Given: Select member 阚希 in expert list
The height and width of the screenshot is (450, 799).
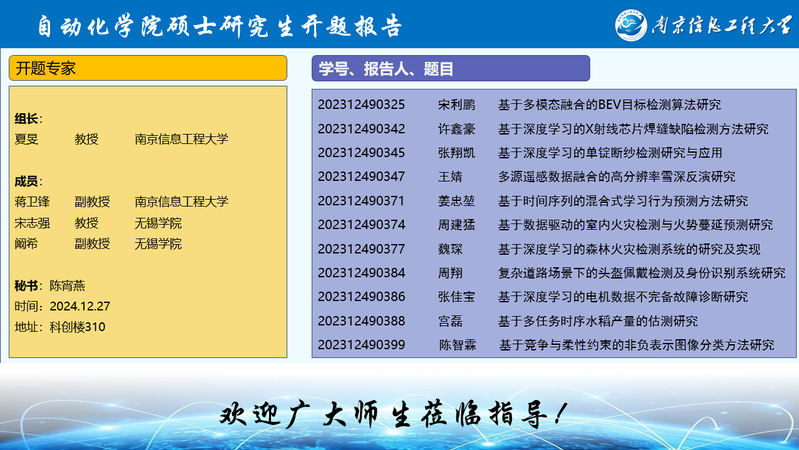Looking at the screenshot, I should point(27,243).
